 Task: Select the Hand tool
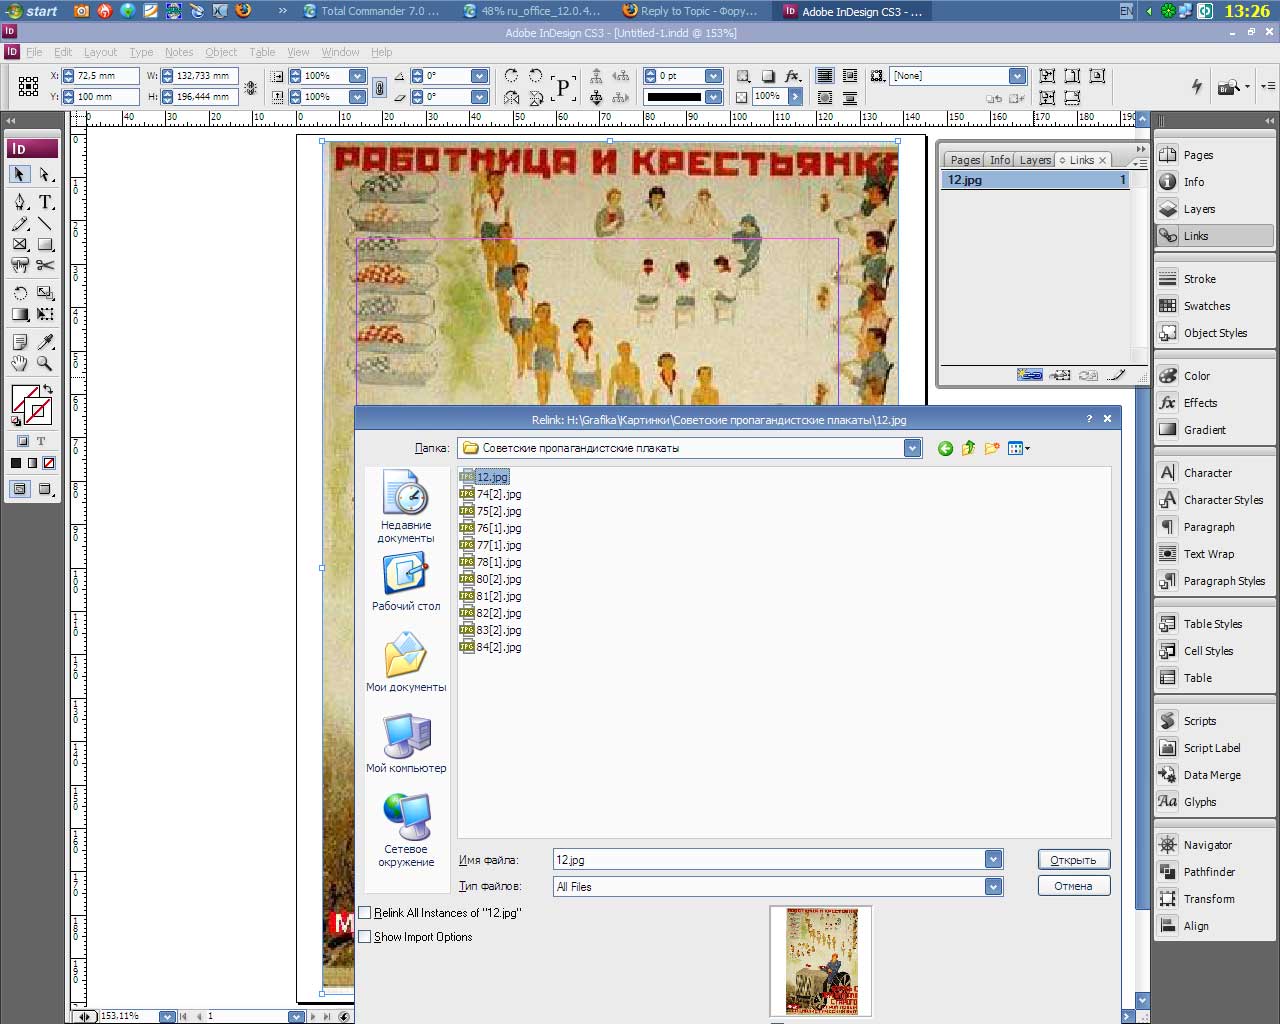19,364
